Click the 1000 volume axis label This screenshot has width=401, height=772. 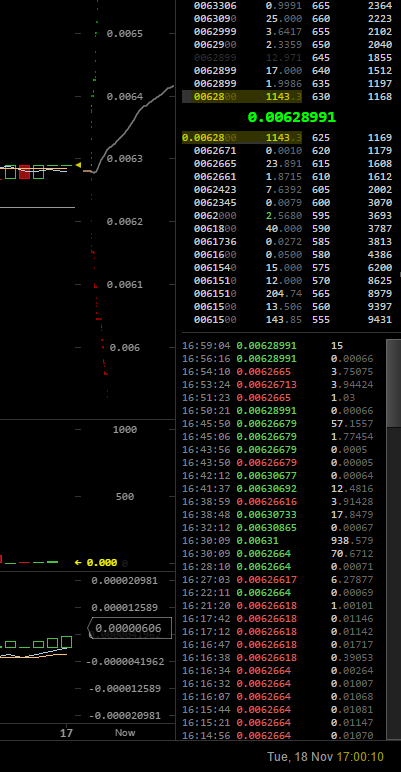pyautogui.click(x=125, y=430)
